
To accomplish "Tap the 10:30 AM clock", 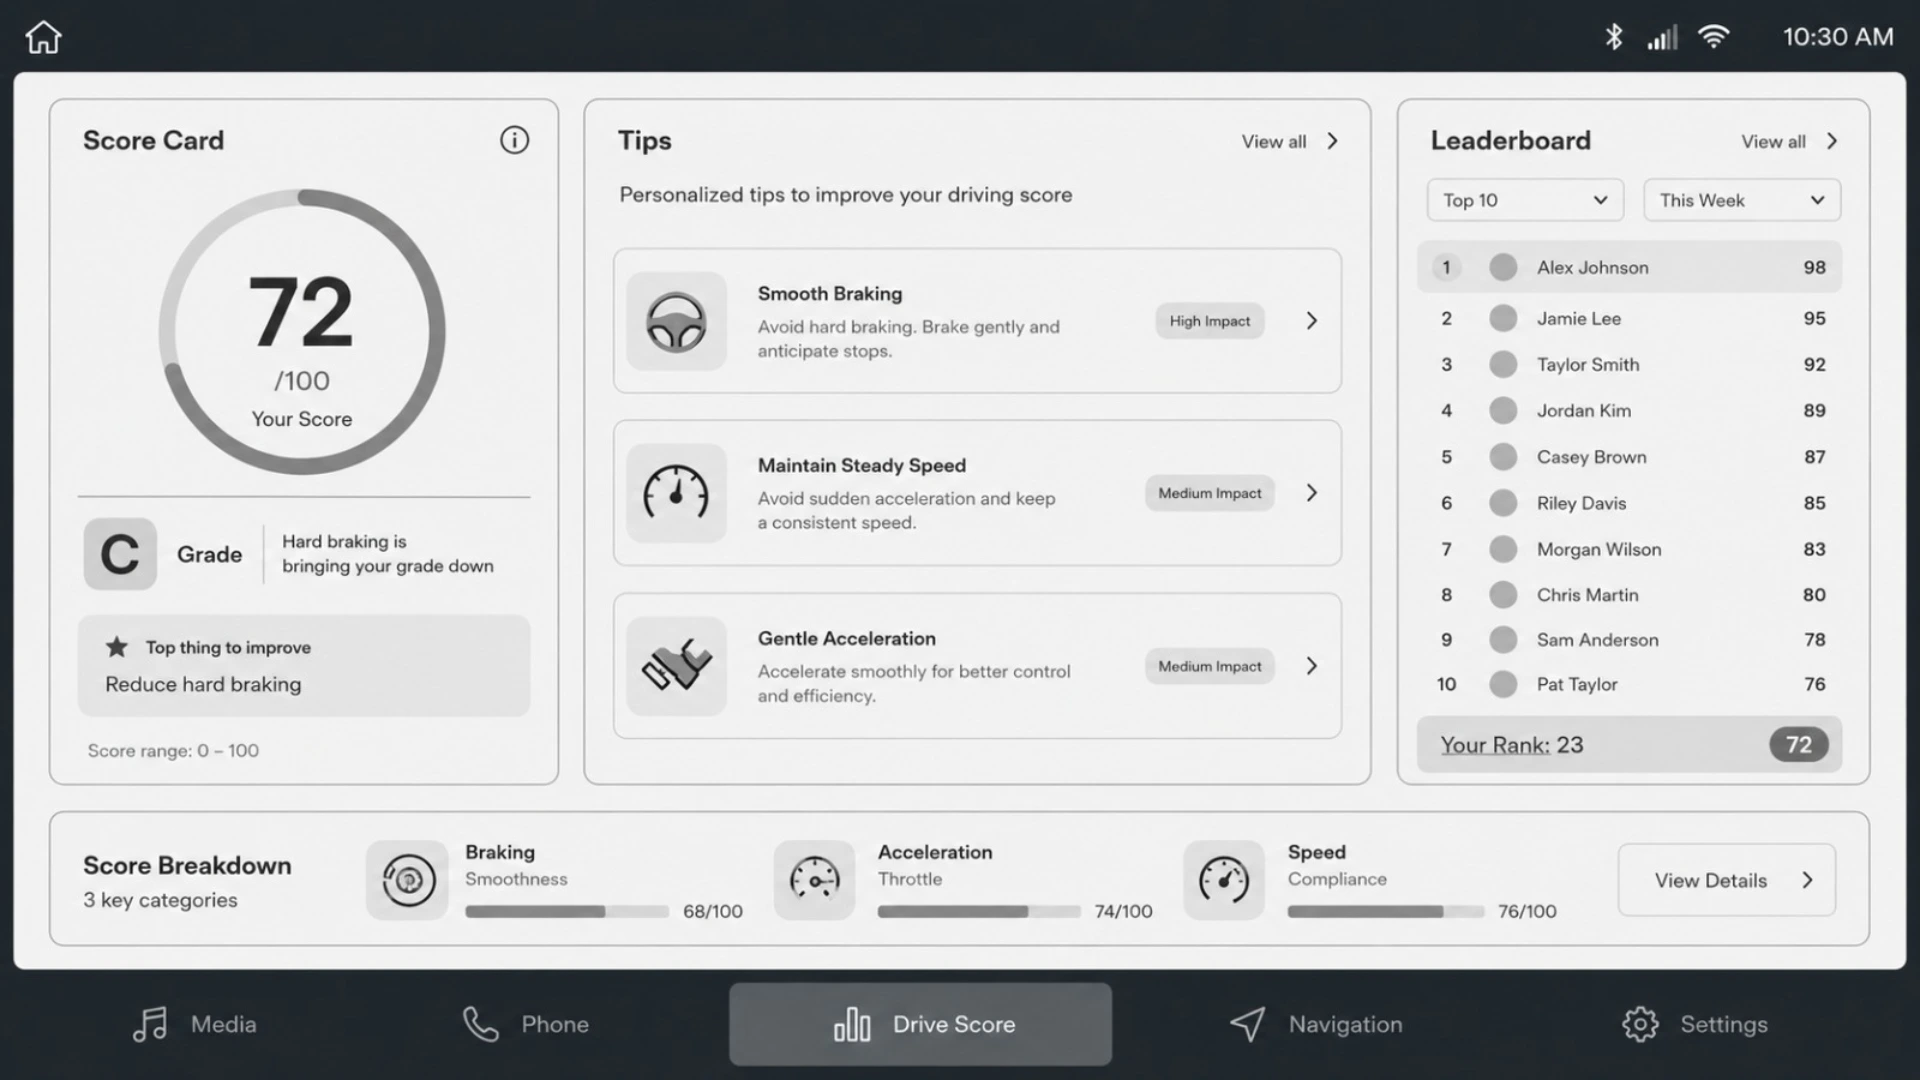I will [x=1838, y=37].
